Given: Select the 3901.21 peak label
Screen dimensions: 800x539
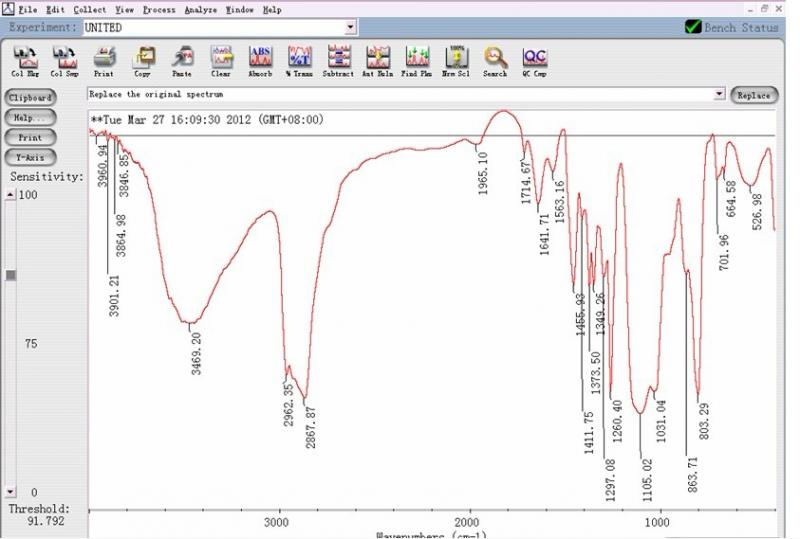Looking at the screenshot, I should point(114,296).
